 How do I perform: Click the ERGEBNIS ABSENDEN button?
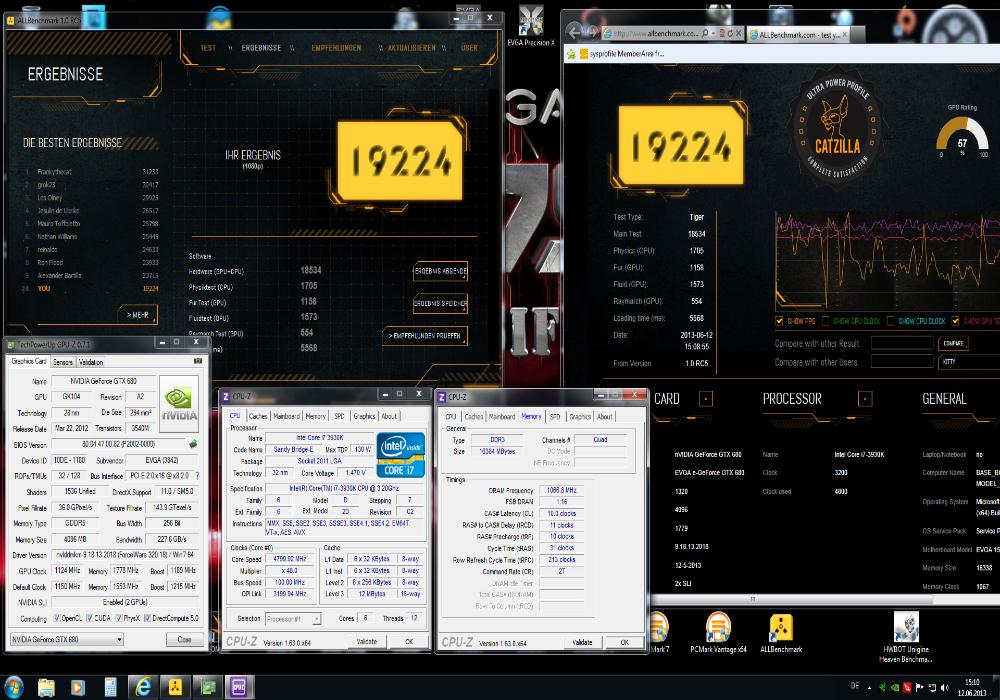coord(441,271)
